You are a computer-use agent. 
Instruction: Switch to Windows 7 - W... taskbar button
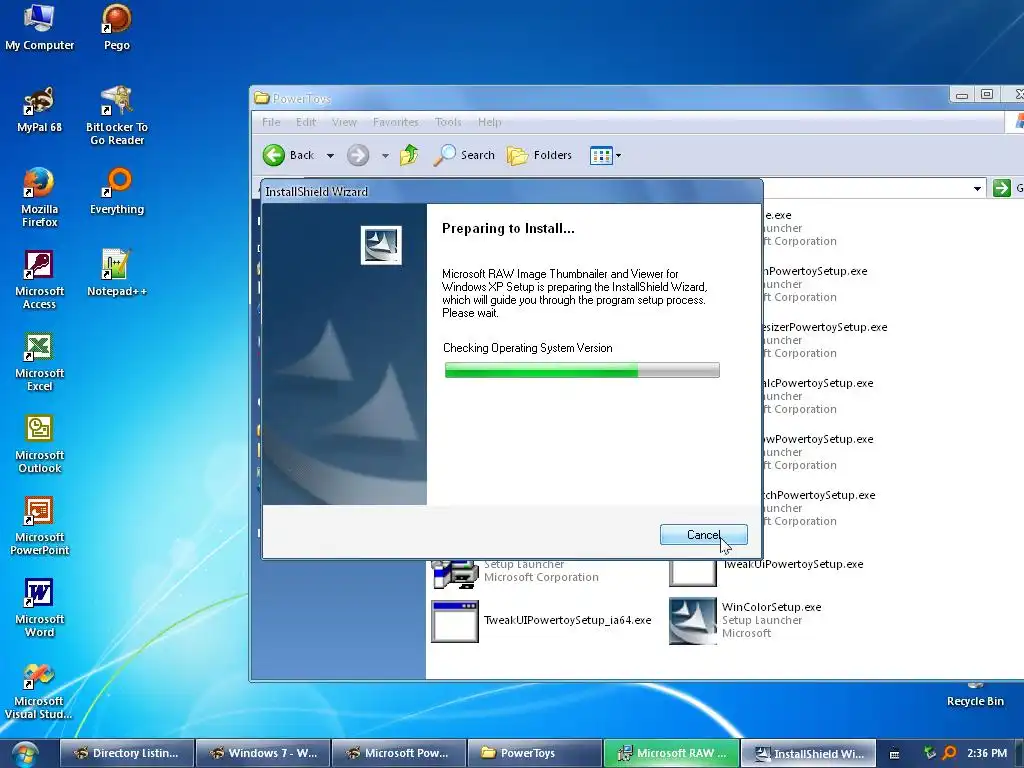click(263, 754)
